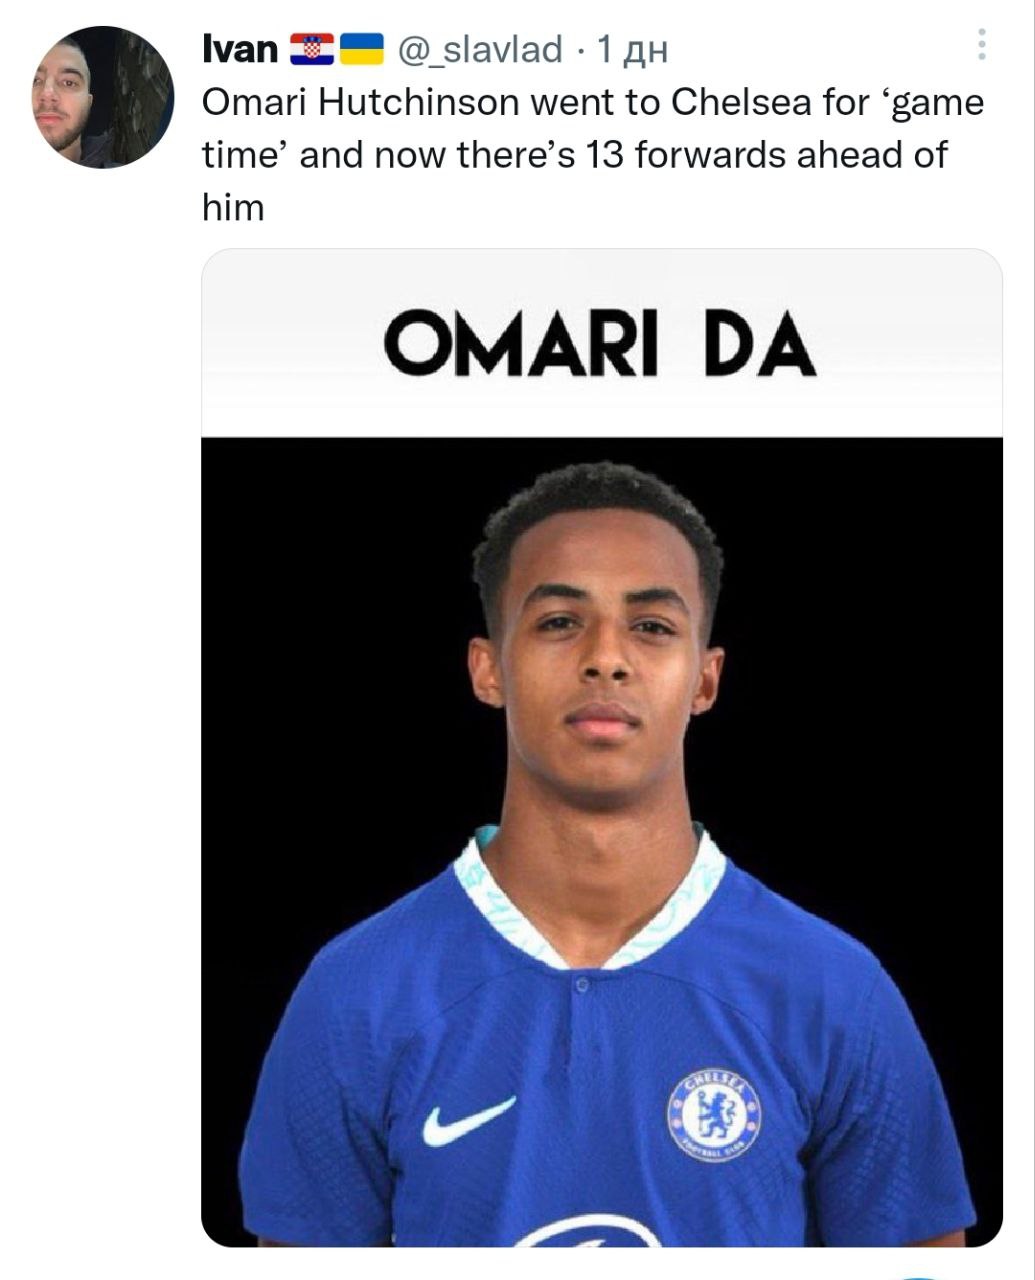Open the tweet's three-dot more options menu
This screenshot has height=1280, width=1035.
coord(982,45)
